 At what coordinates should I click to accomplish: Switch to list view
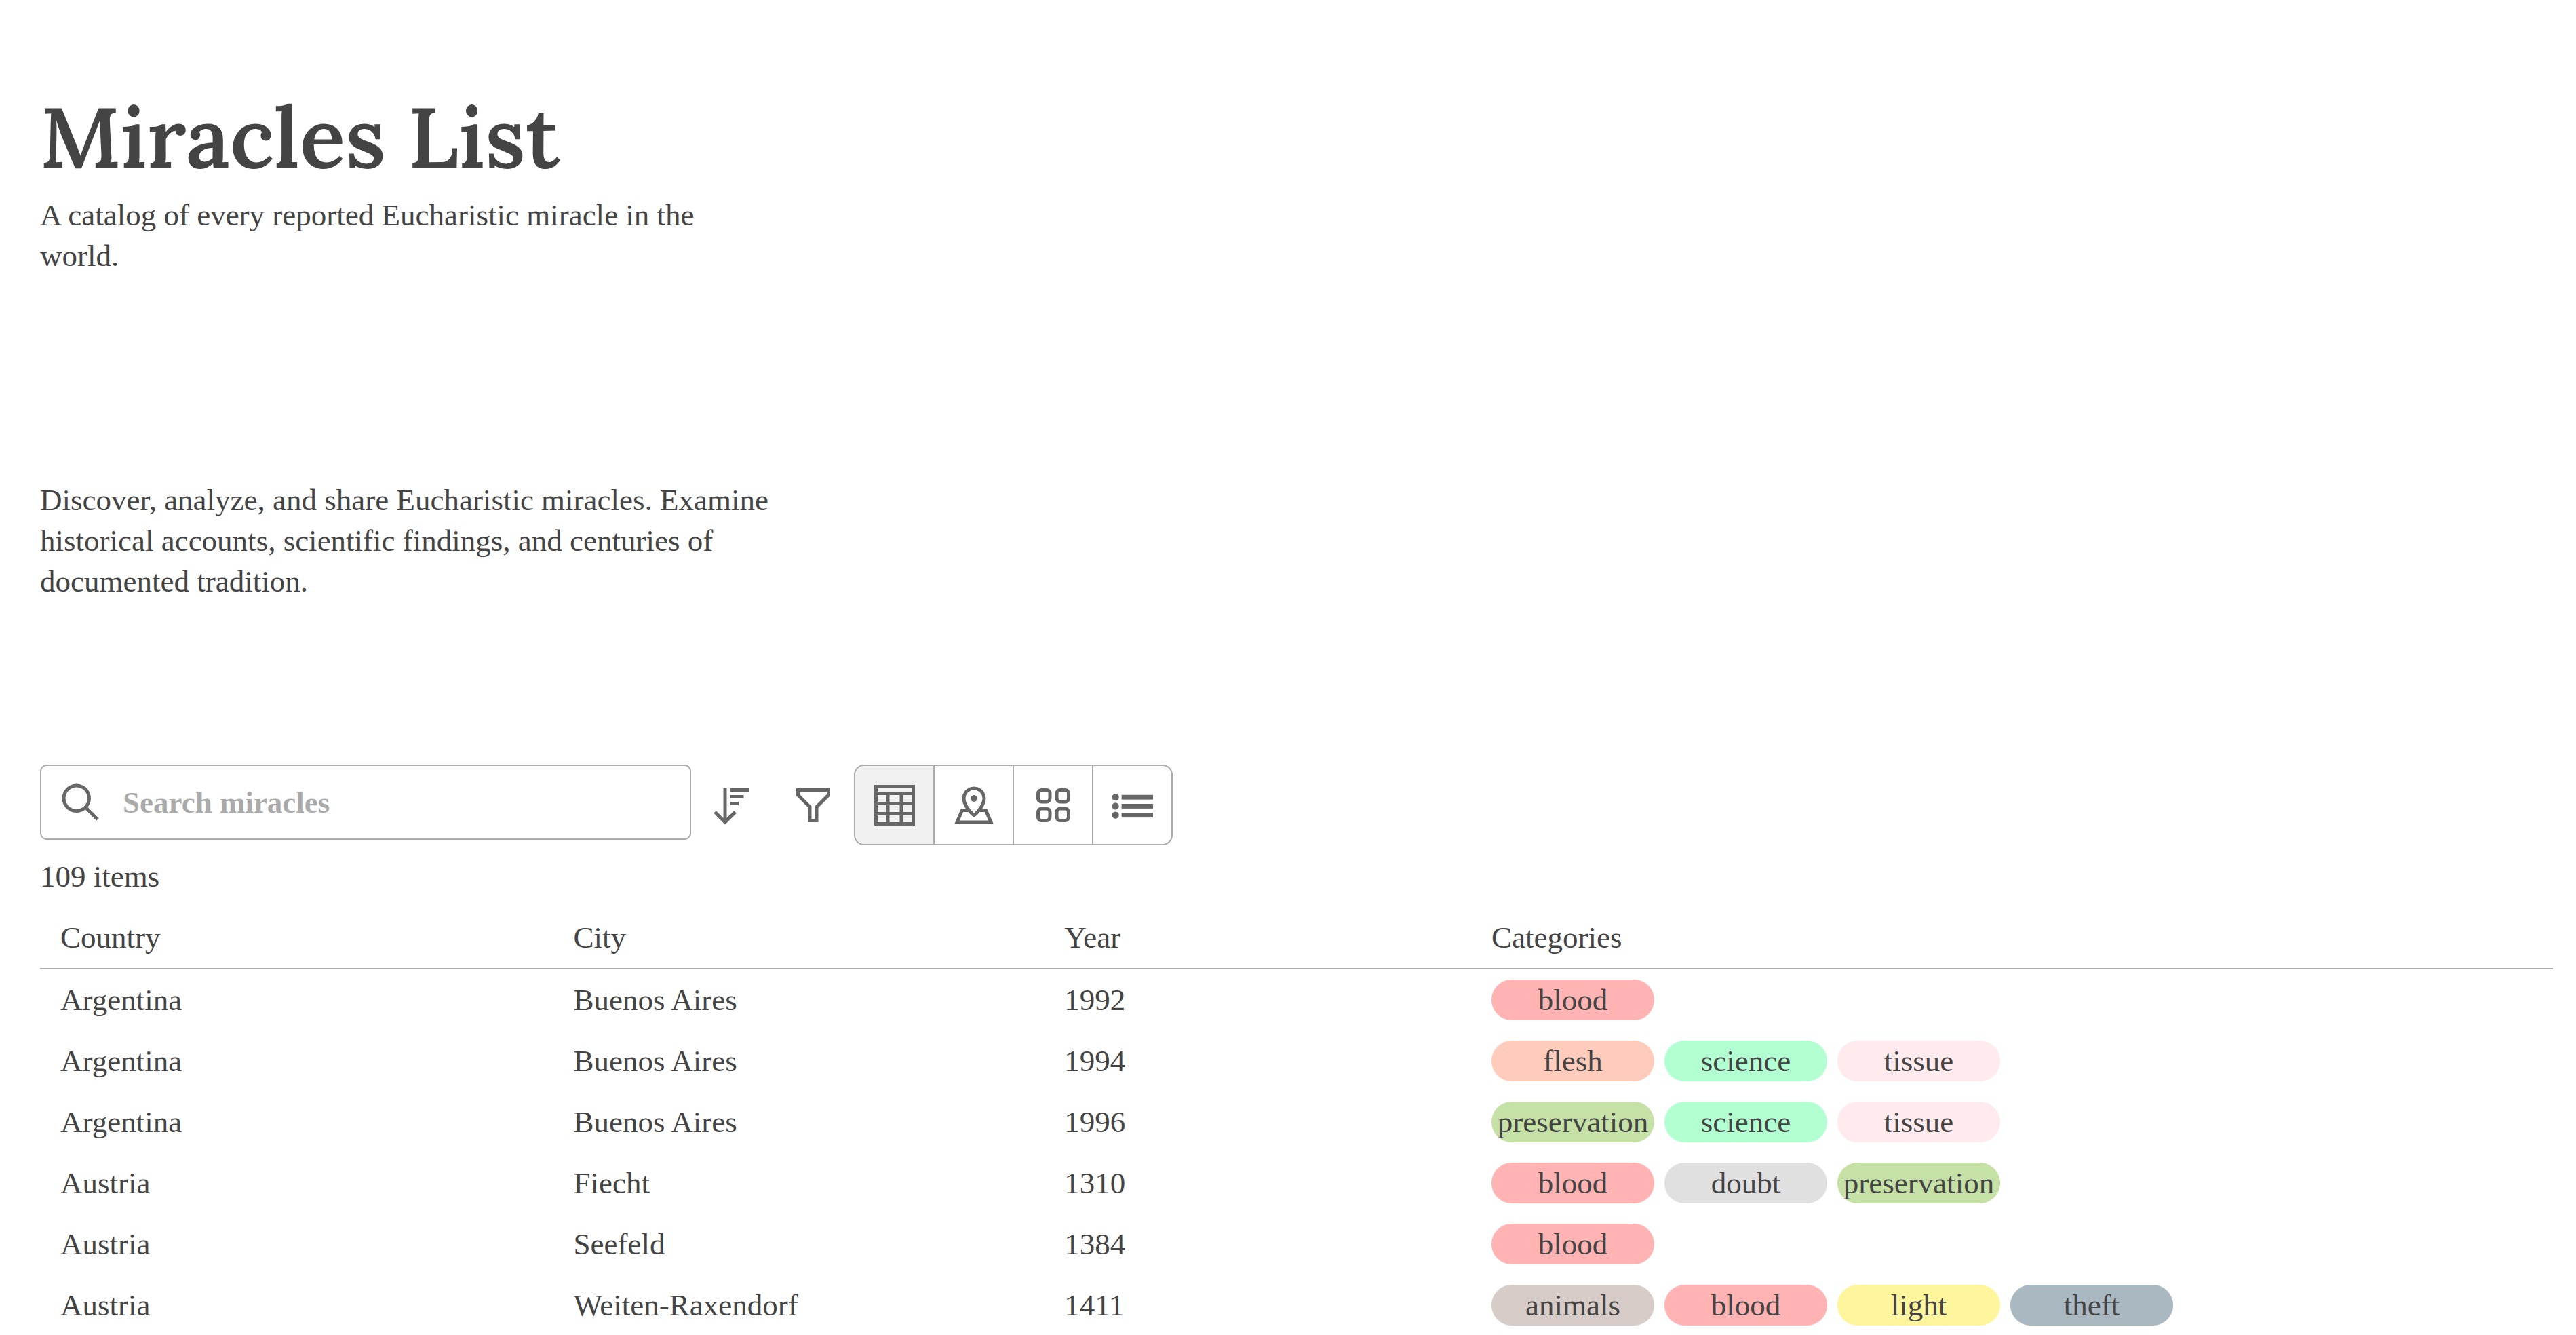coord(1132,805)
